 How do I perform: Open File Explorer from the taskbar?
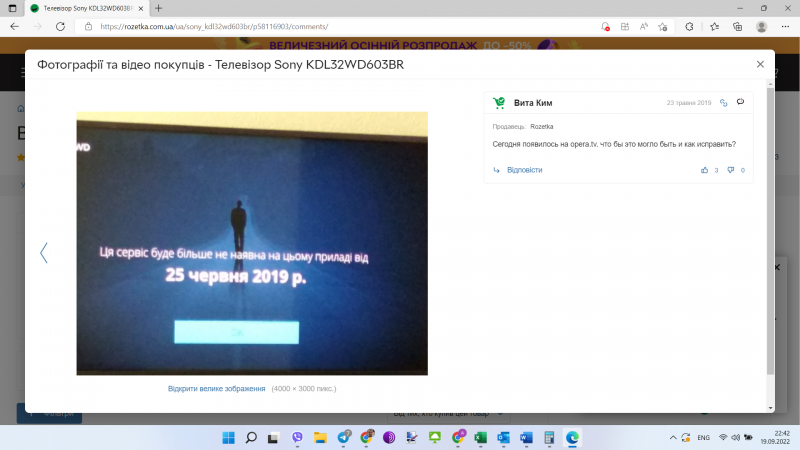coord(320,438)
